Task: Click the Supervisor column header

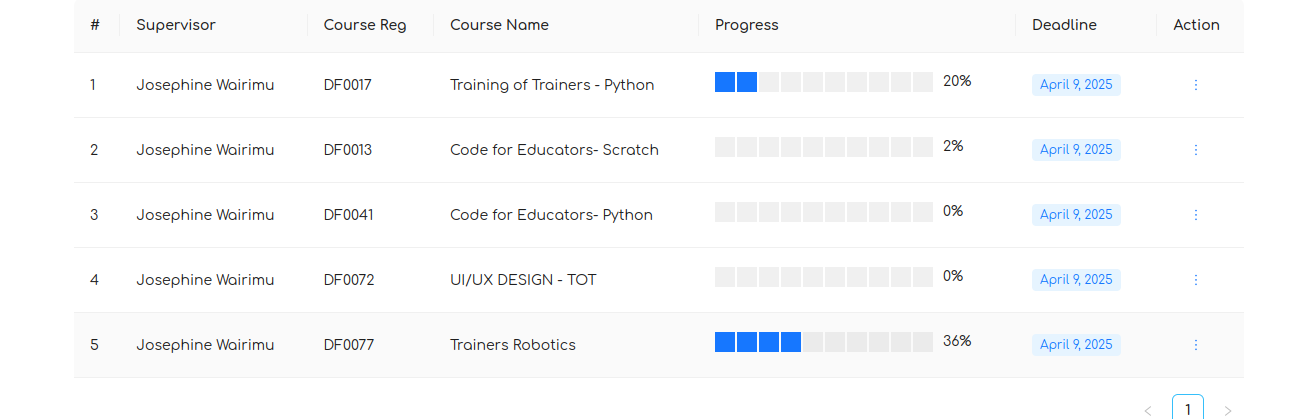Action: click(176, 25)
